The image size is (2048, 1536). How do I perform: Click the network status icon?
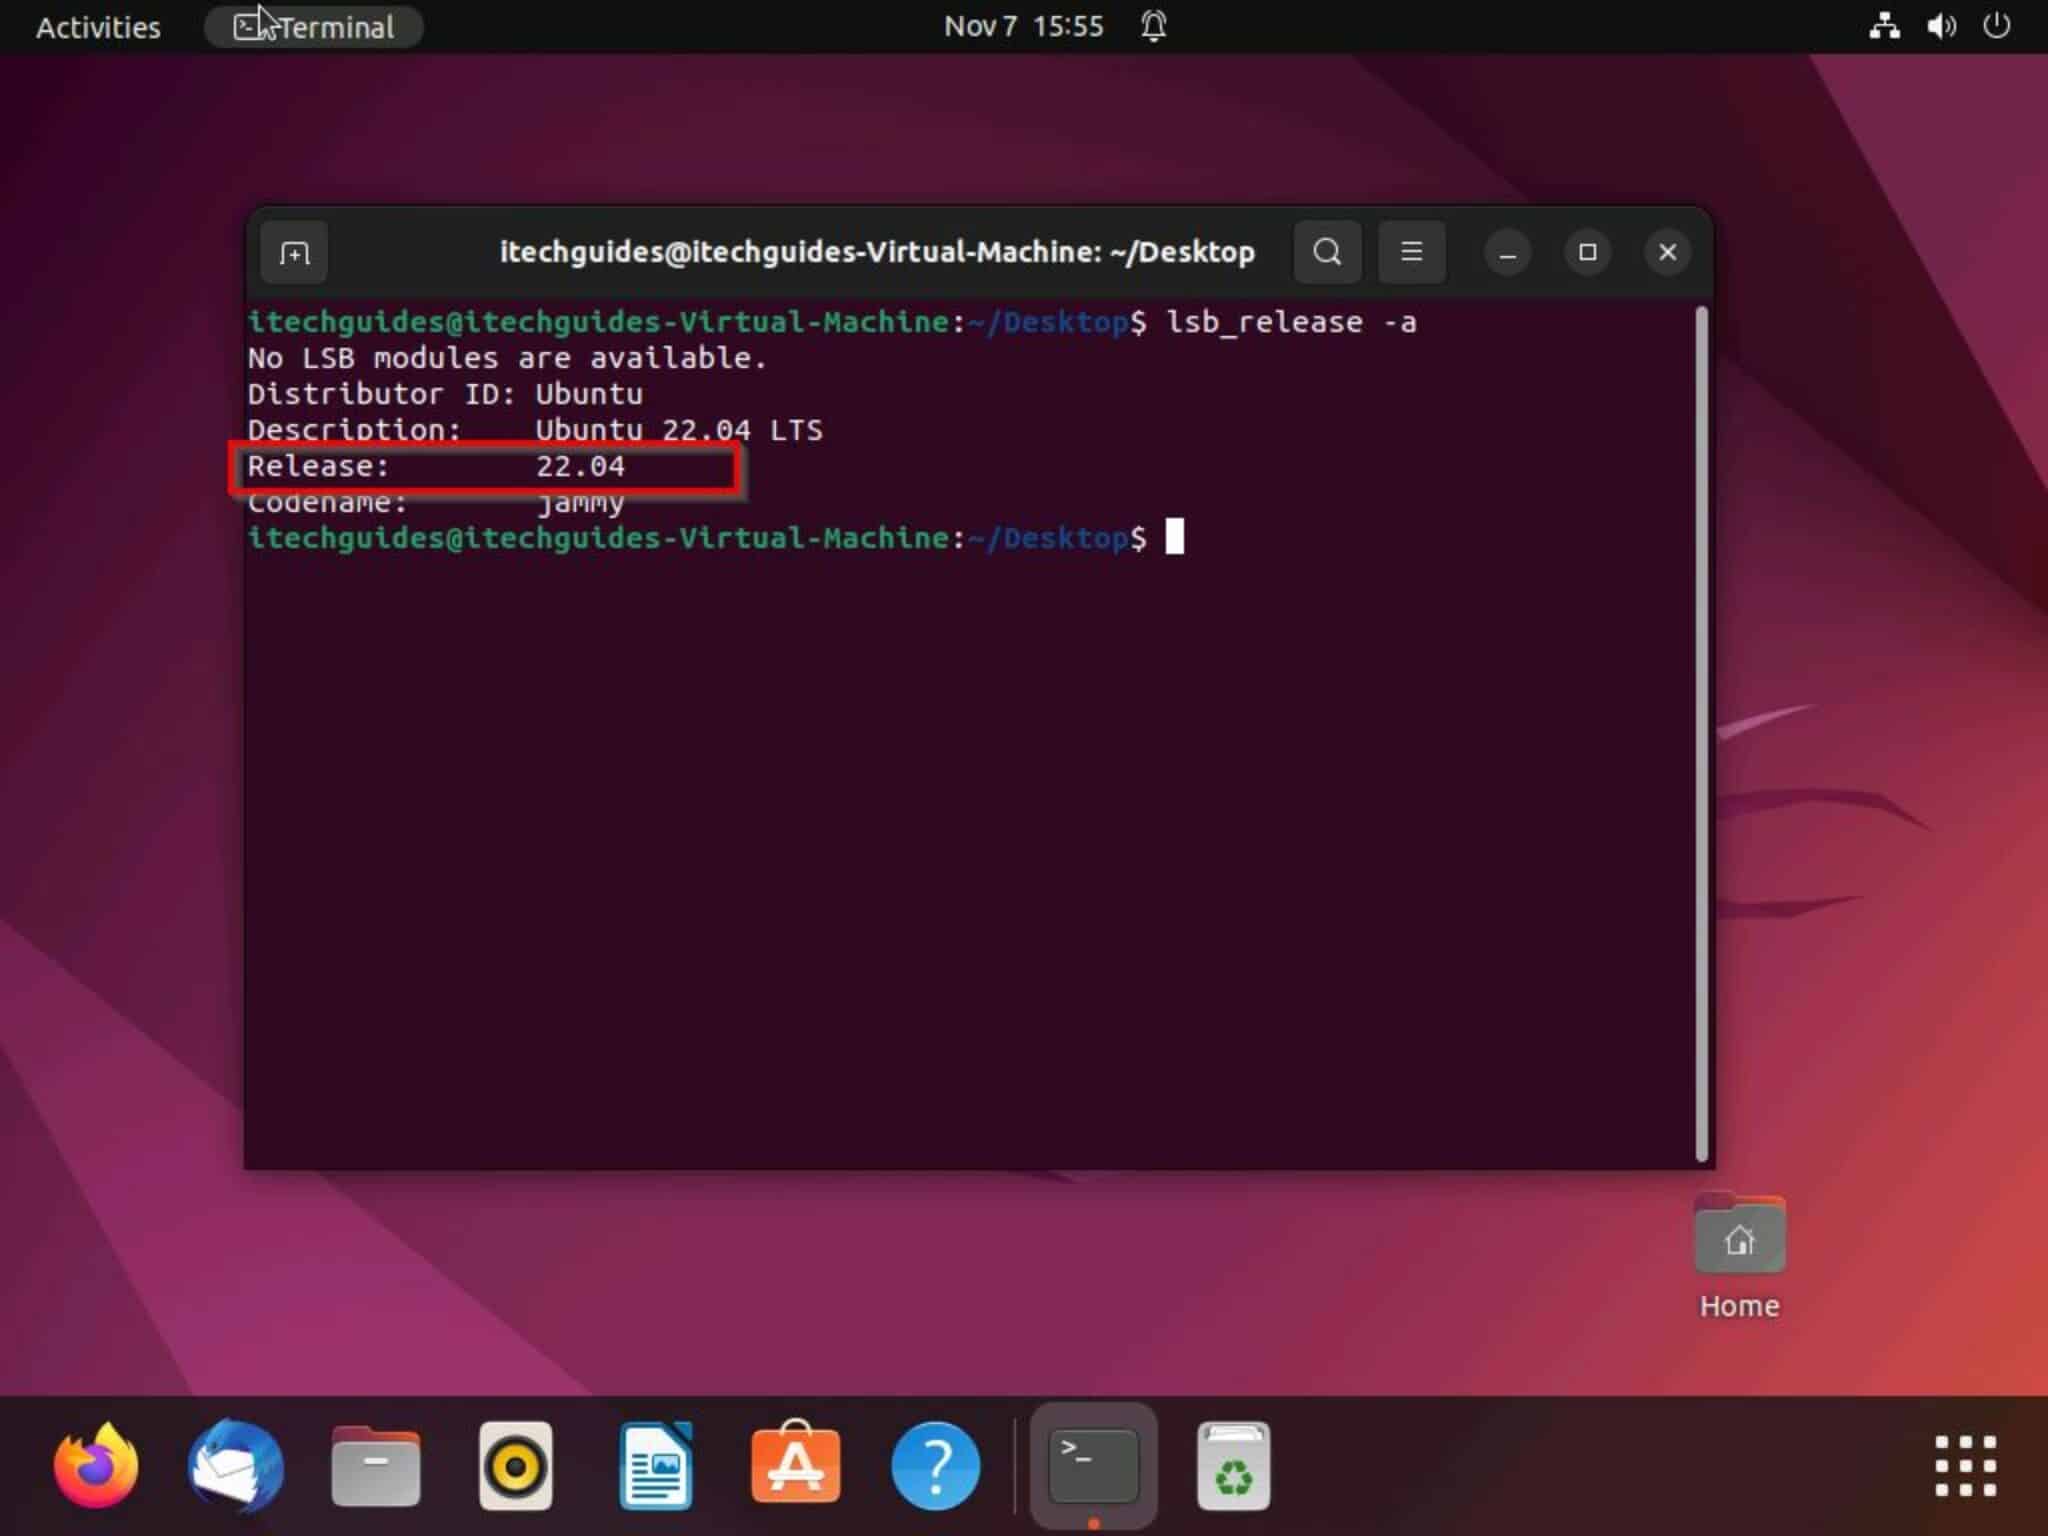(x=1885, y=27)
